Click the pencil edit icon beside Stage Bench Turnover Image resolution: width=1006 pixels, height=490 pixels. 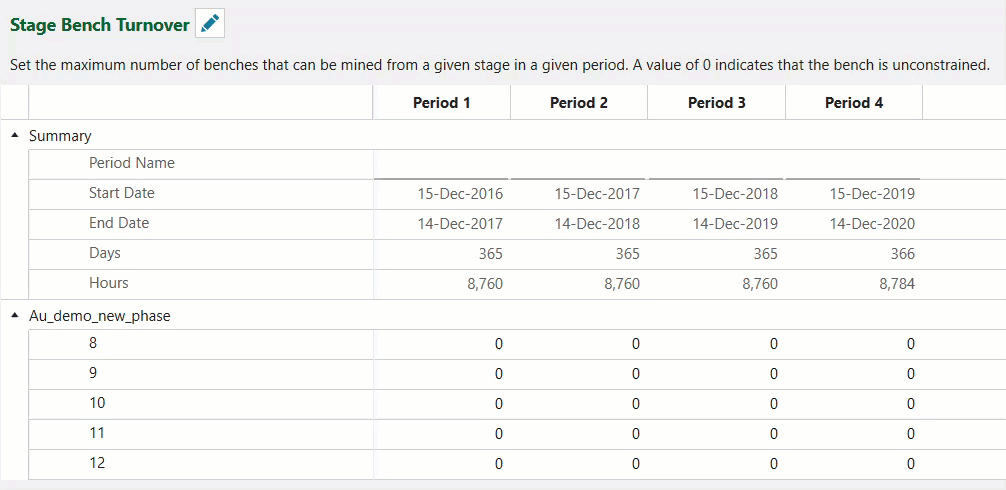[210, 24]
